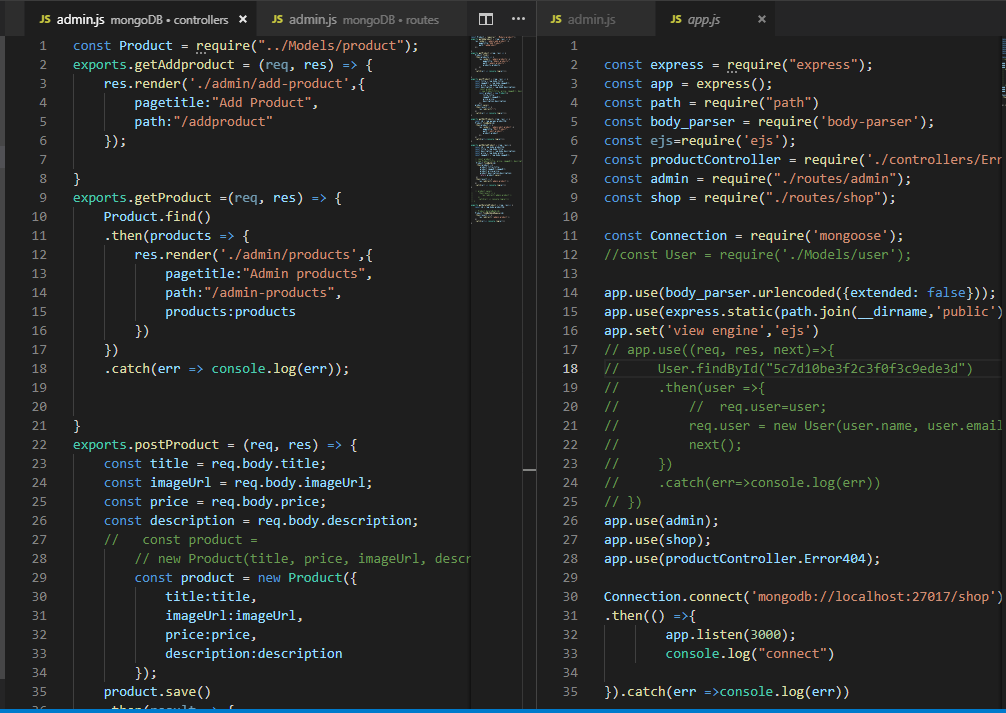Screen dimensions: 1006x713
Task: Click line number 18 in app.js editor
Action: tap(570, 368)
